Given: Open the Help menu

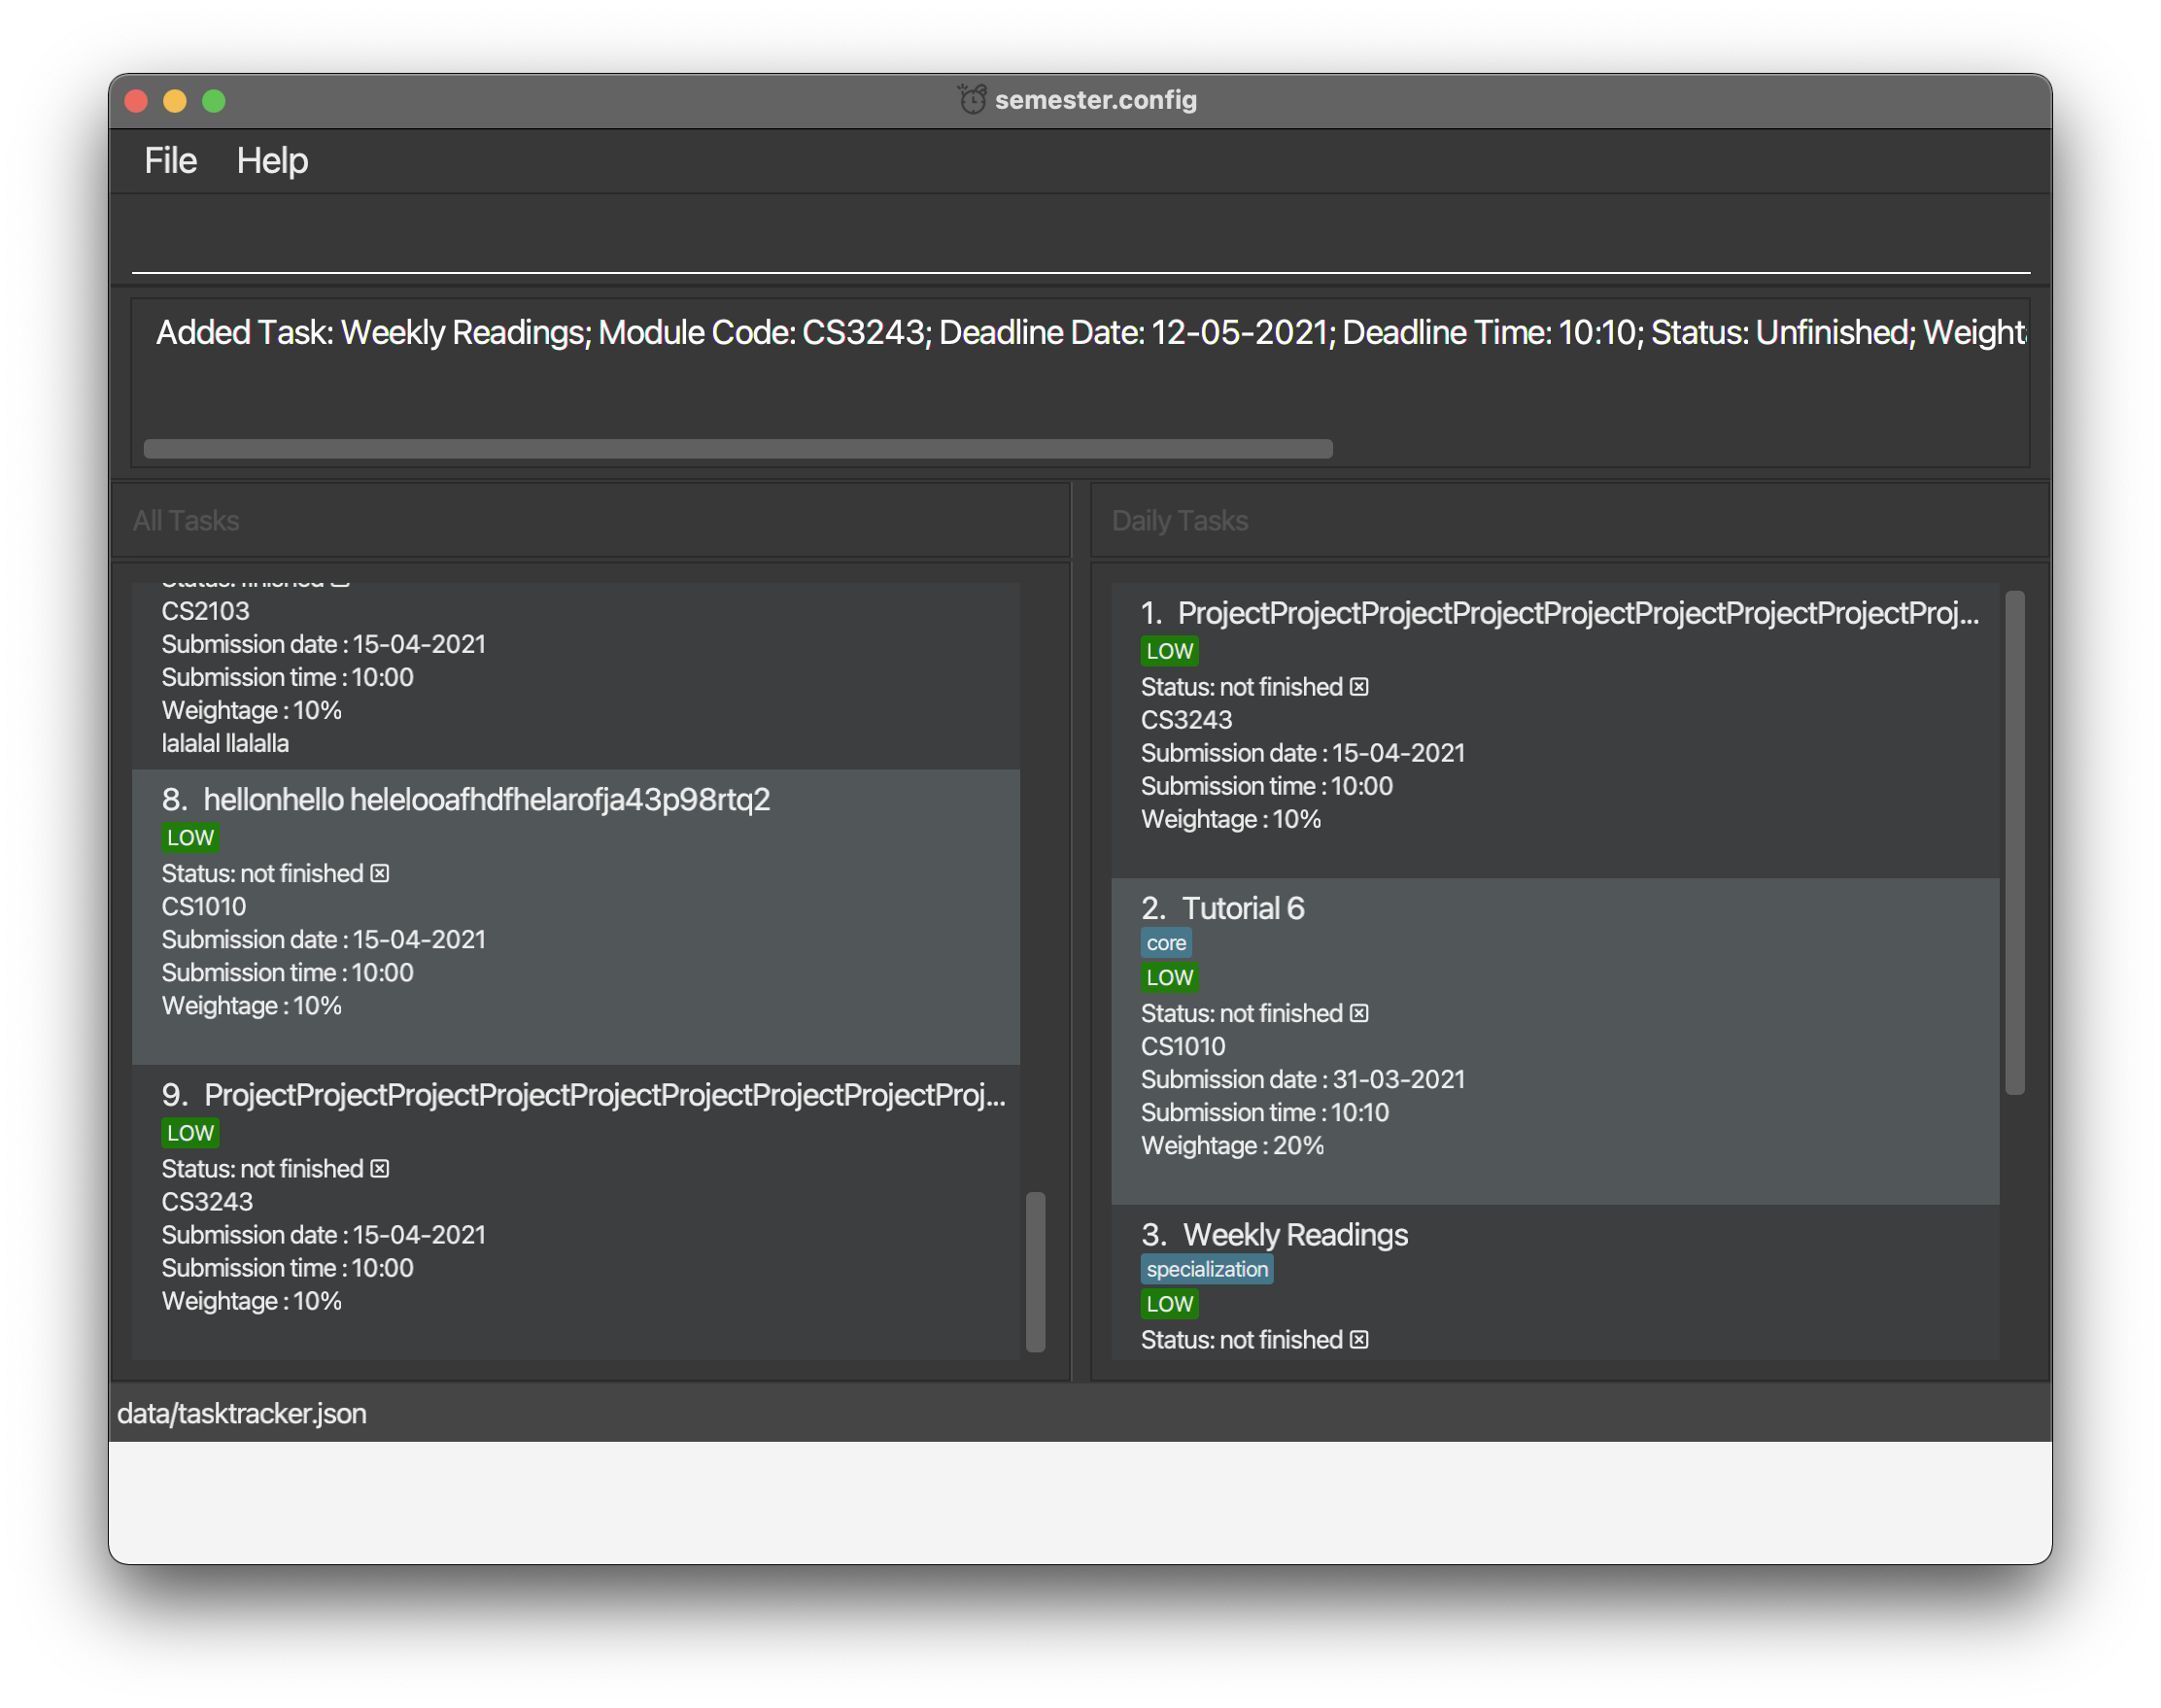Looking at the screenshot, I should coord(272,161).
